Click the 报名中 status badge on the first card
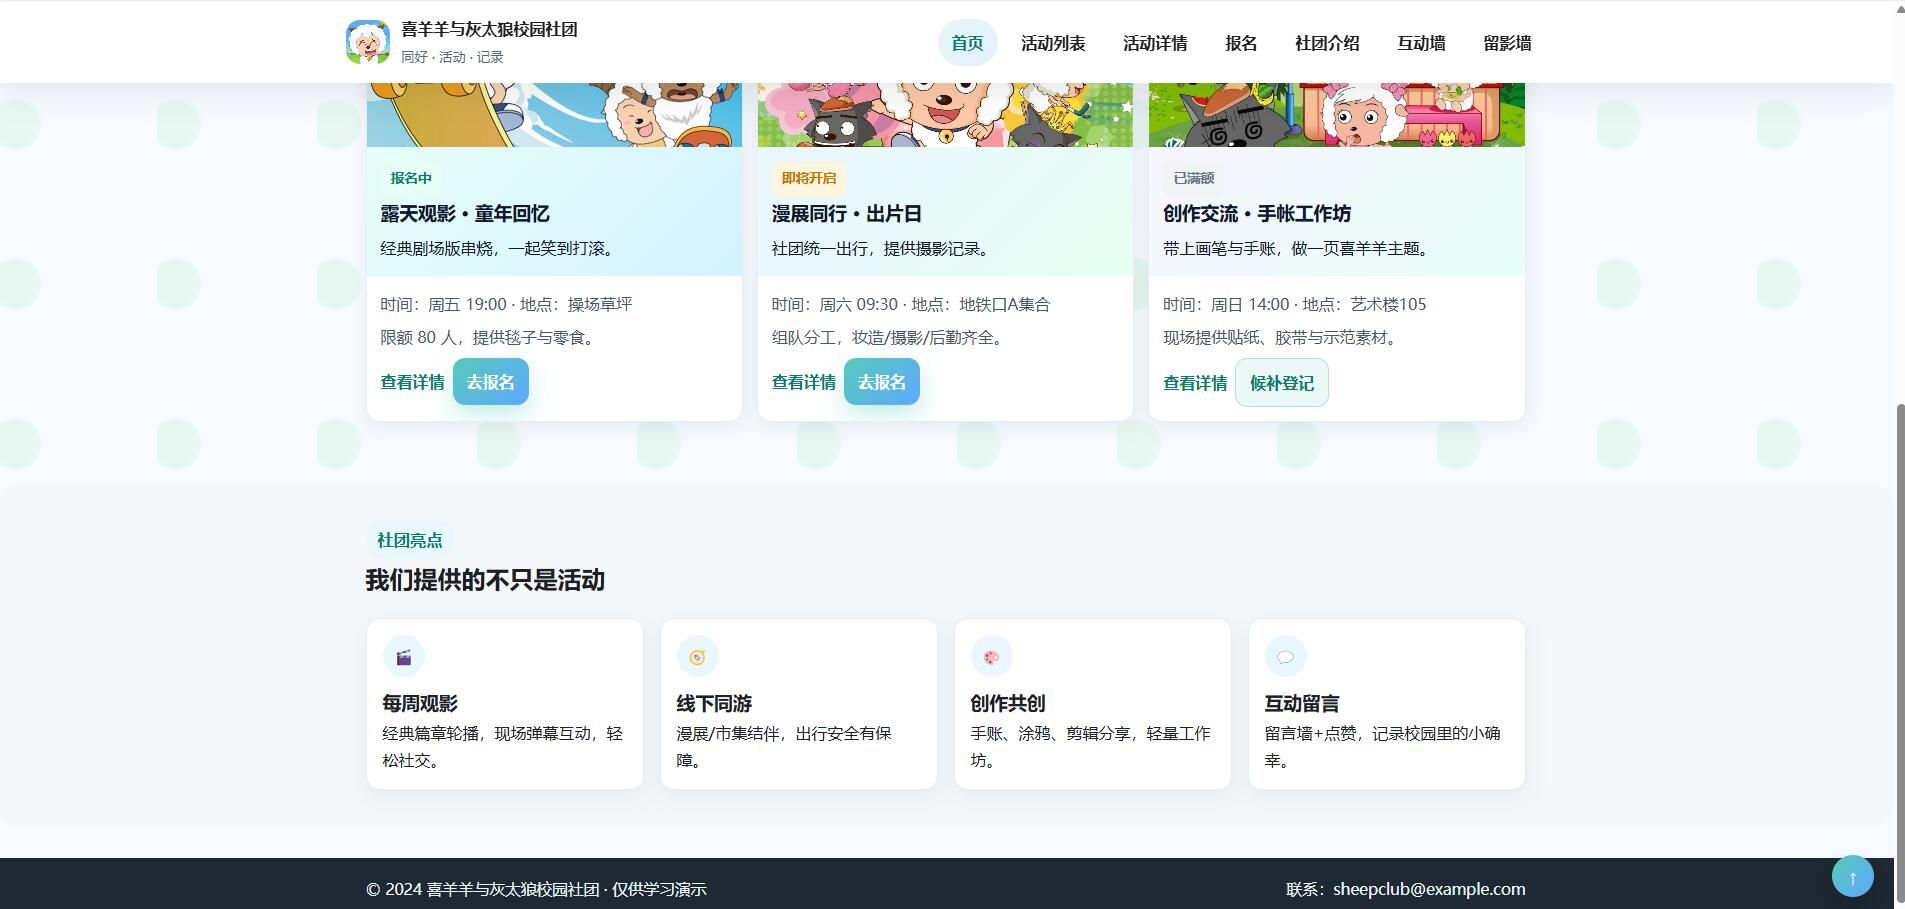Image resolution: width=1905 pixels, height=909 pixels. (410, 177)
